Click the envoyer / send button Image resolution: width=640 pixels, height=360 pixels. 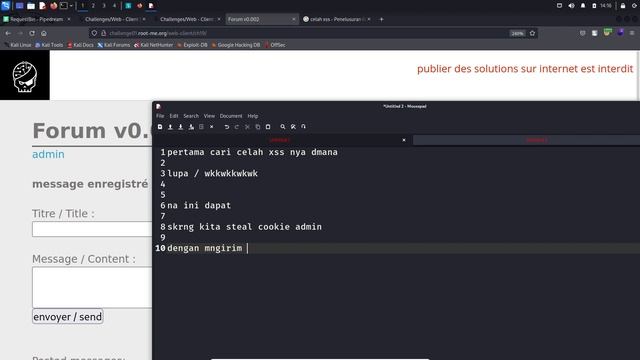click(68, 317)
